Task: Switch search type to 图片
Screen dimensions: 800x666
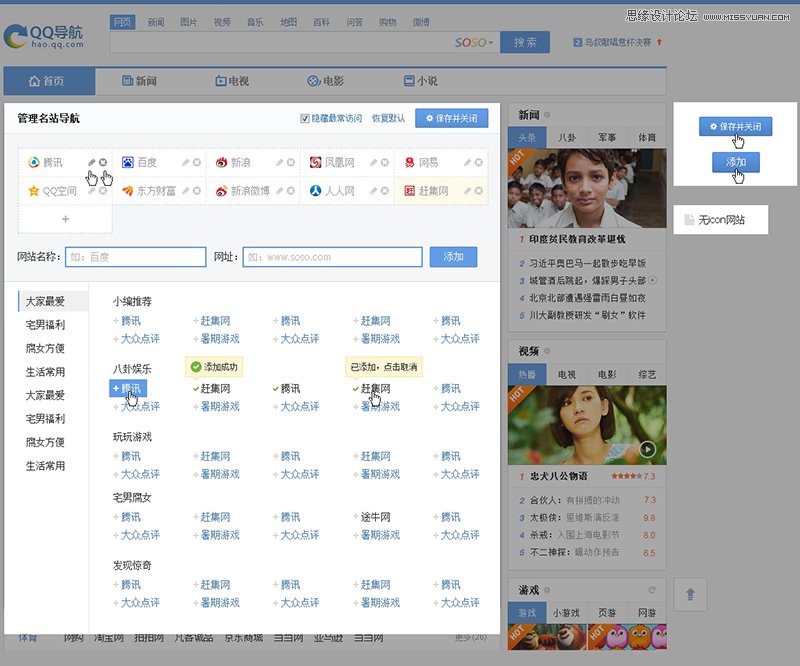Action: point(188,22)
